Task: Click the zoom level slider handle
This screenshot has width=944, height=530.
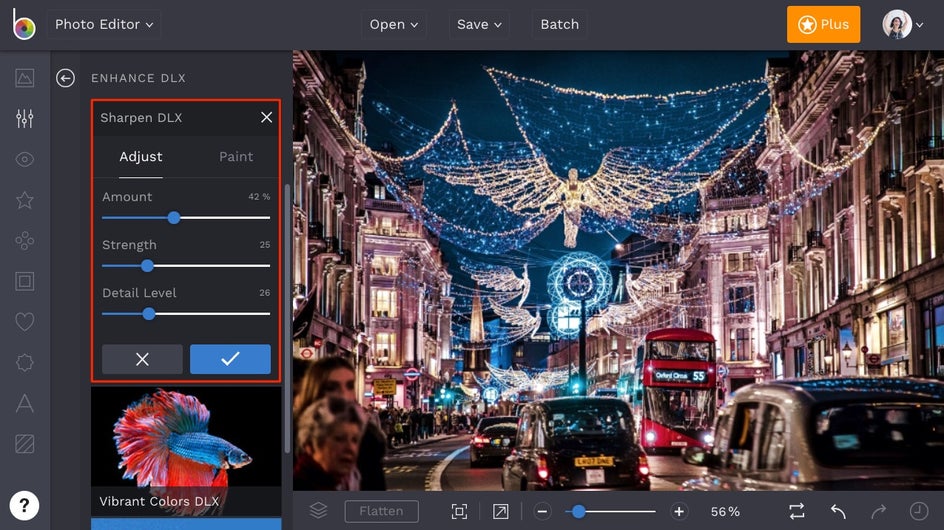Action: [x=579, y=511]
